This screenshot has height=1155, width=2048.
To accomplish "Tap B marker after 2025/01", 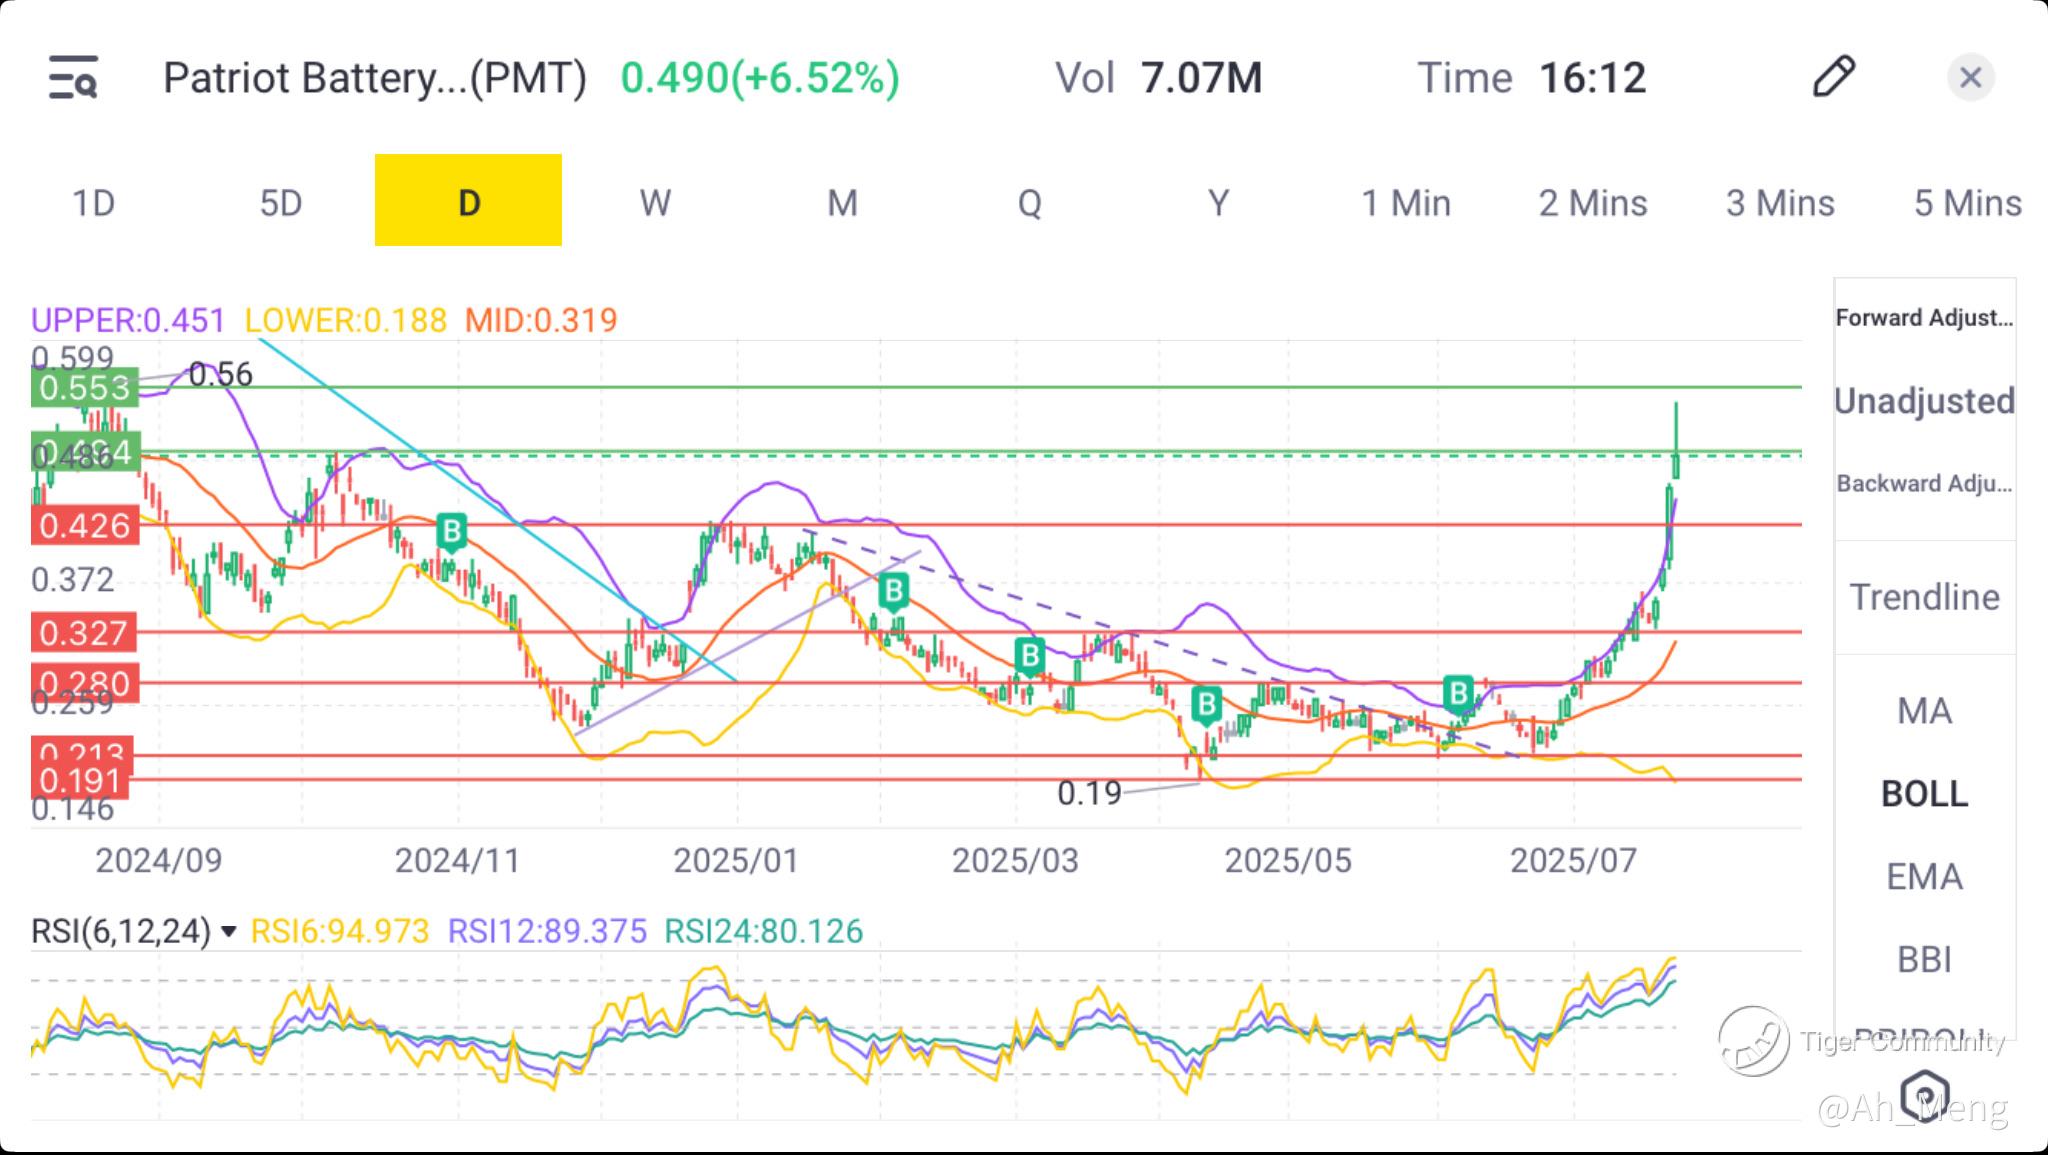I will 893,591.
